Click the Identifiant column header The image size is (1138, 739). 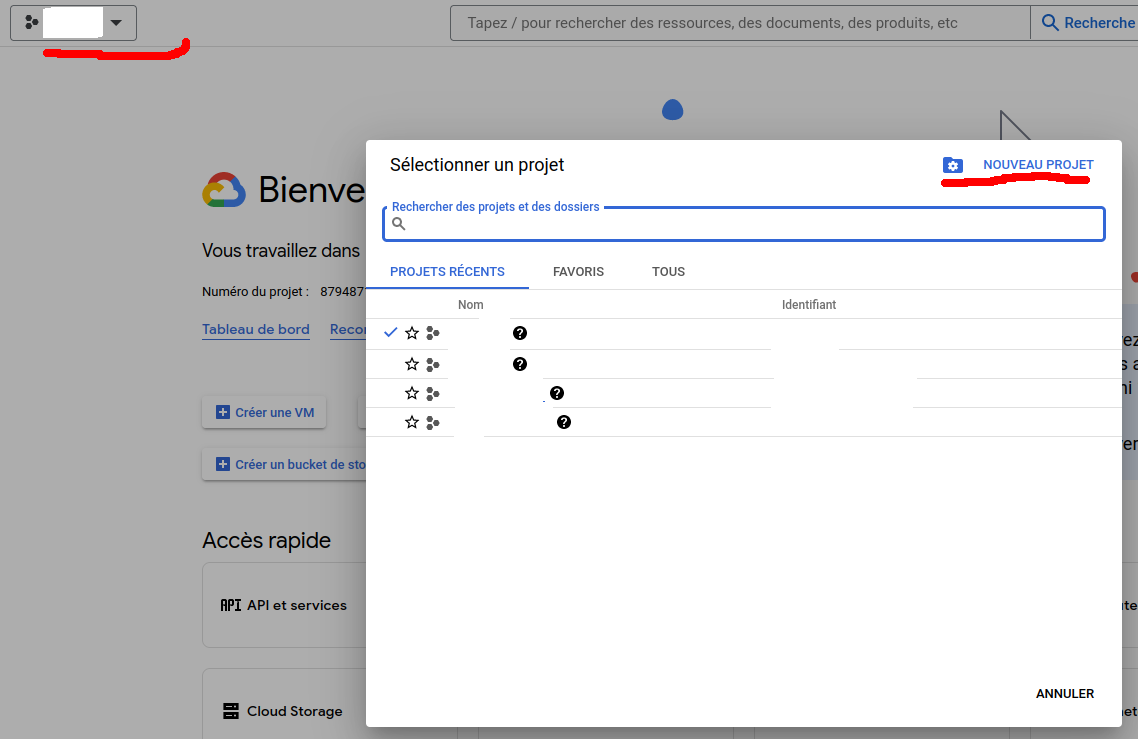809,305
